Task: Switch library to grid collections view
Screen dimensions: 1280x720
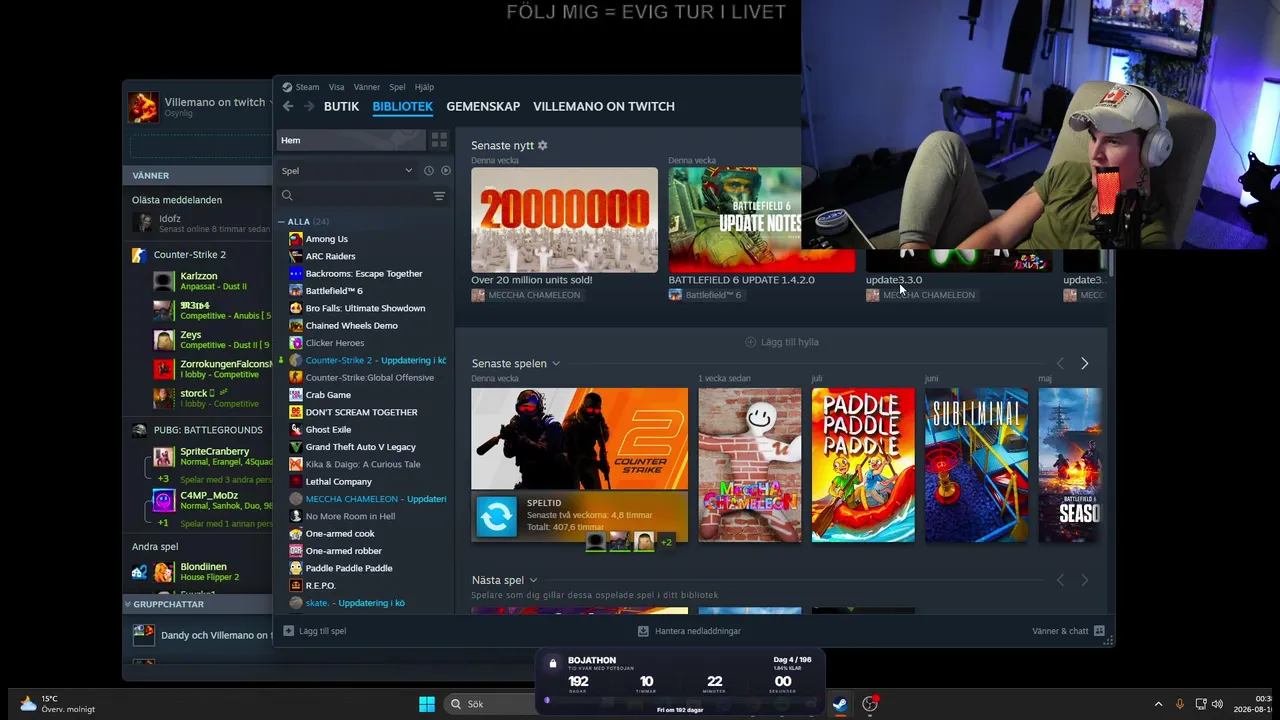Action: 439,140
